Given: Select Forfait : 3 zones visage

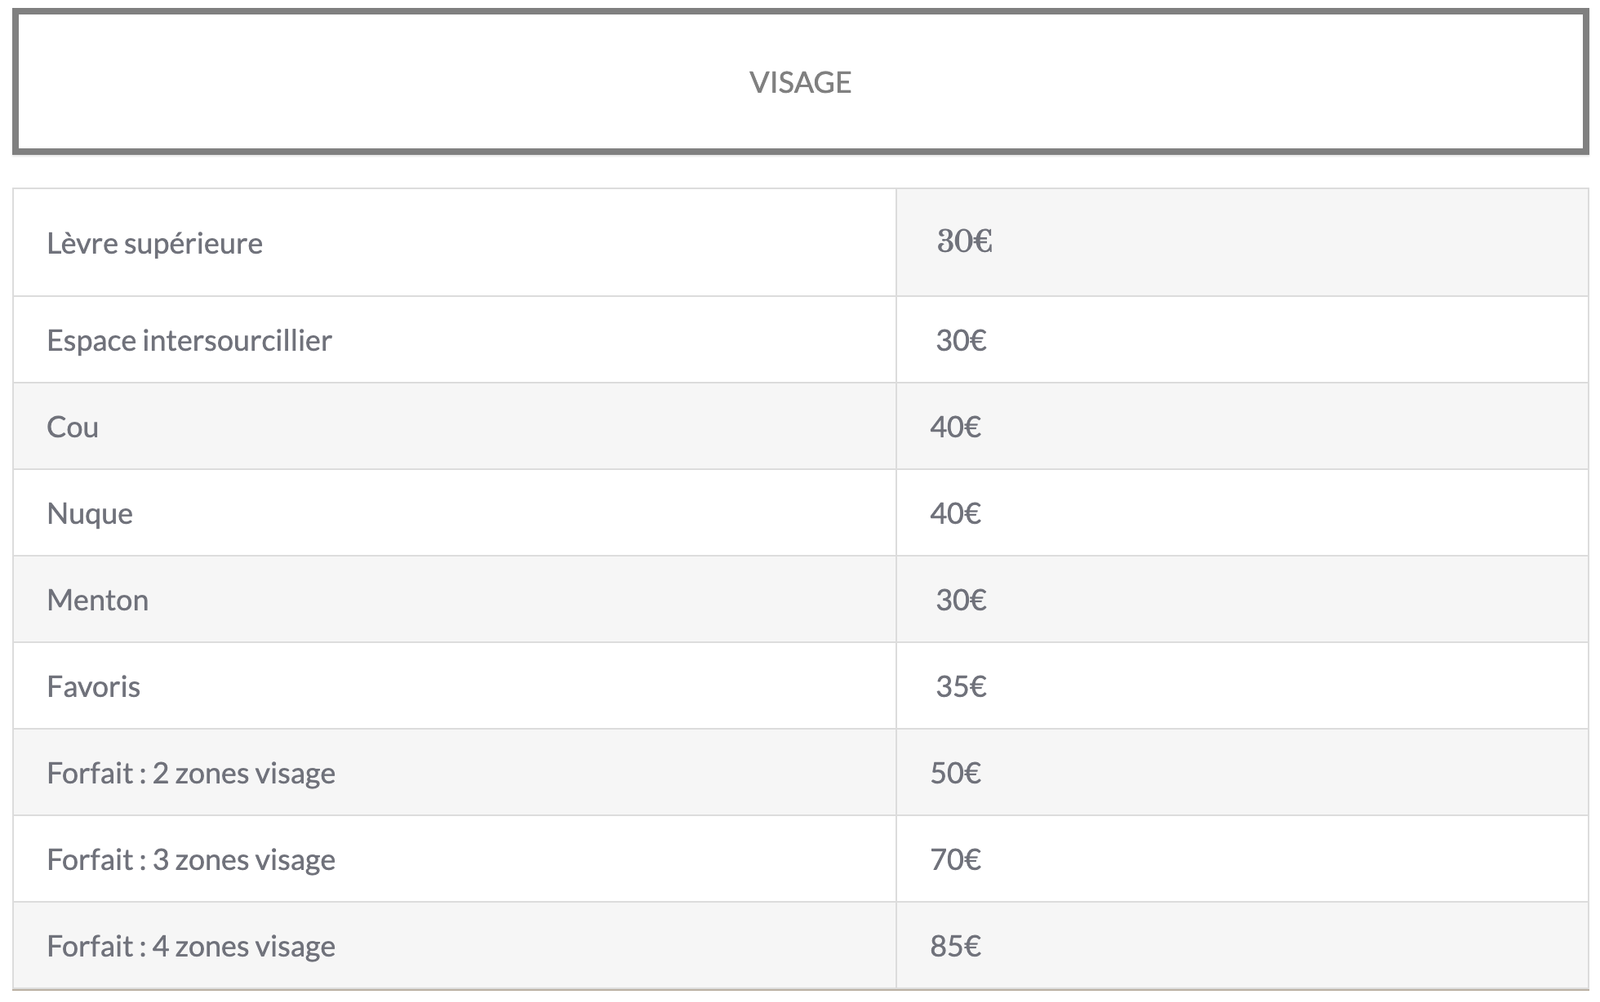Looking at the screenshot, I should [191, 860].
